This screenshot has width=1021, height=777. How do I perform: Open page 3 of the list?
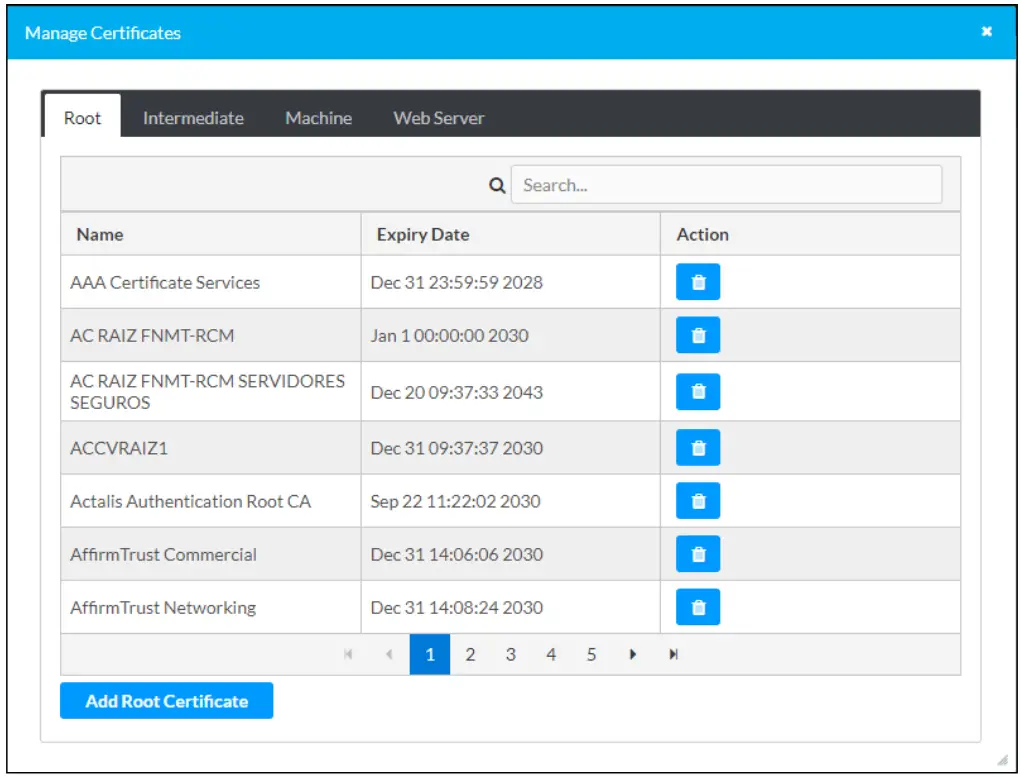point(510,655)
